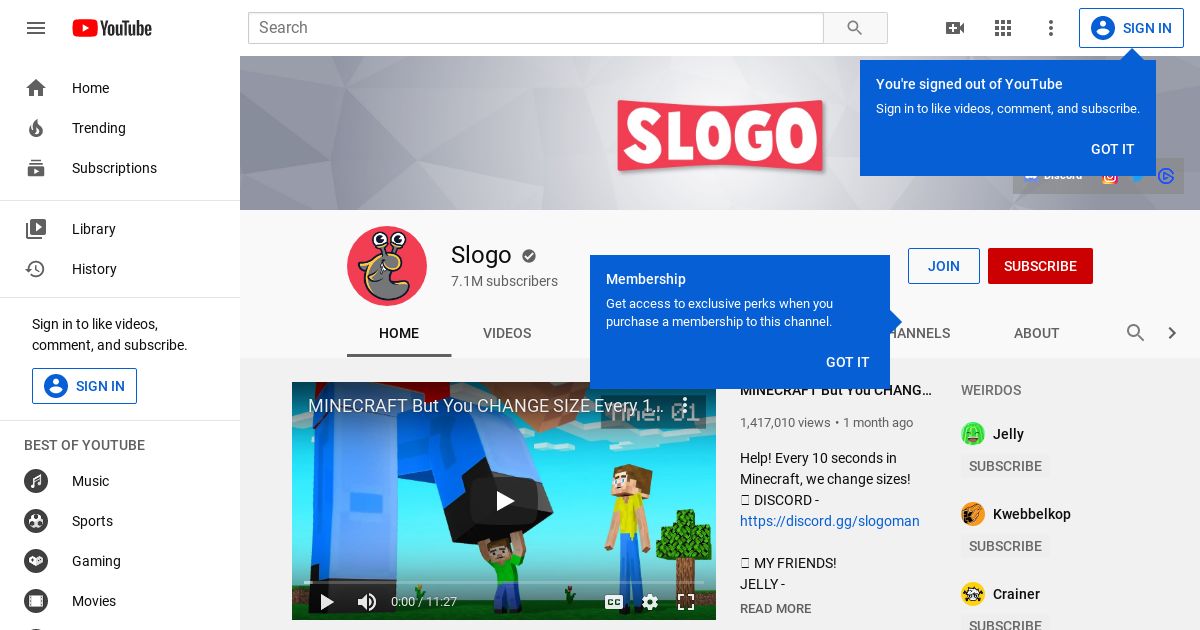
Task: Open the create video camera icon
Action: click(x=955, y=28)
